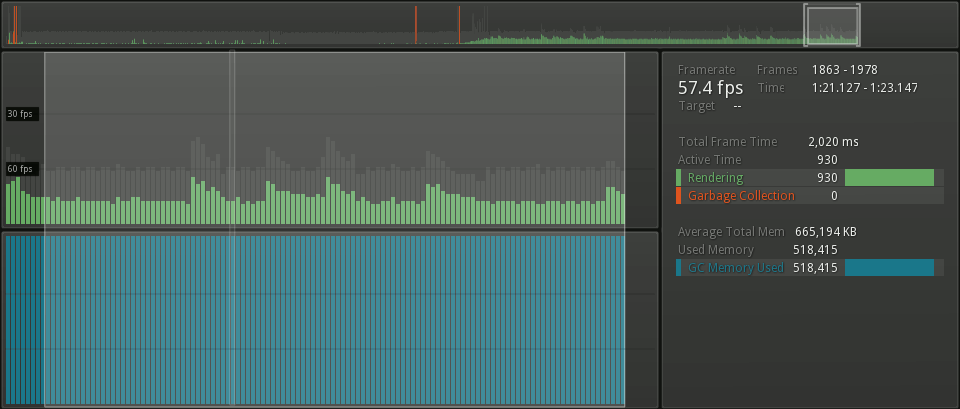This screenshot has width=960, height=409.
Task: Click the Target label
Action: (x=696, y=106)
